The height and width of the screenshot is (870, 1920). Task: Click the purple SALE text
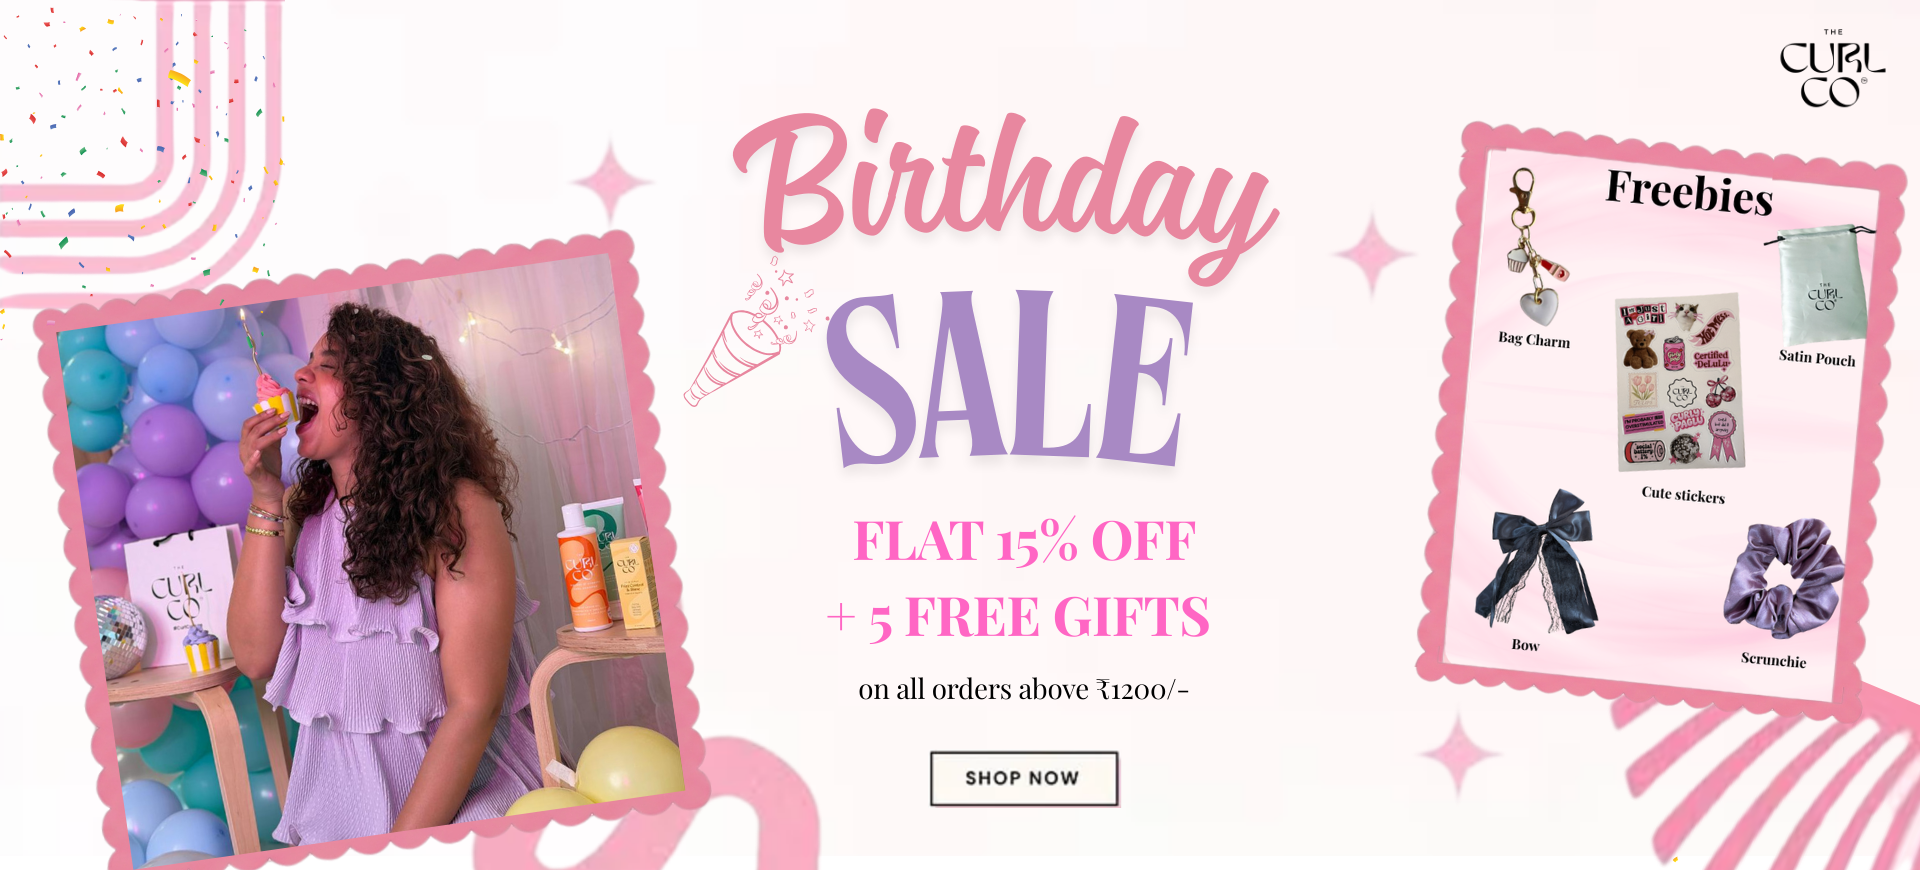[1010, 378]
